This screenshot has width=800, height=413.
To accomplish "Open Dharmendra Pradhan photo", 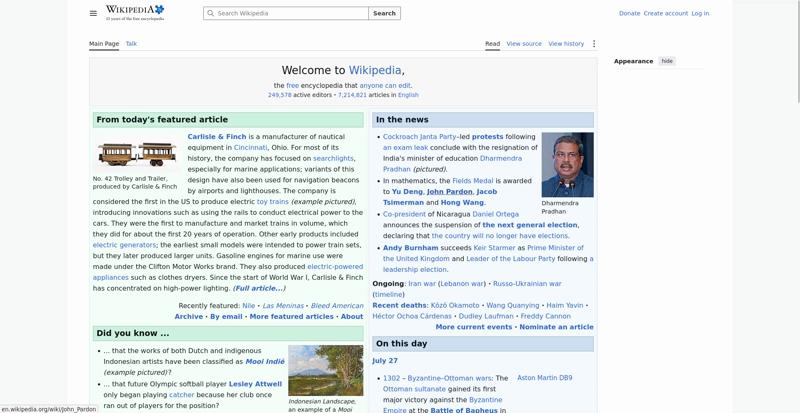I will point(567,165).
